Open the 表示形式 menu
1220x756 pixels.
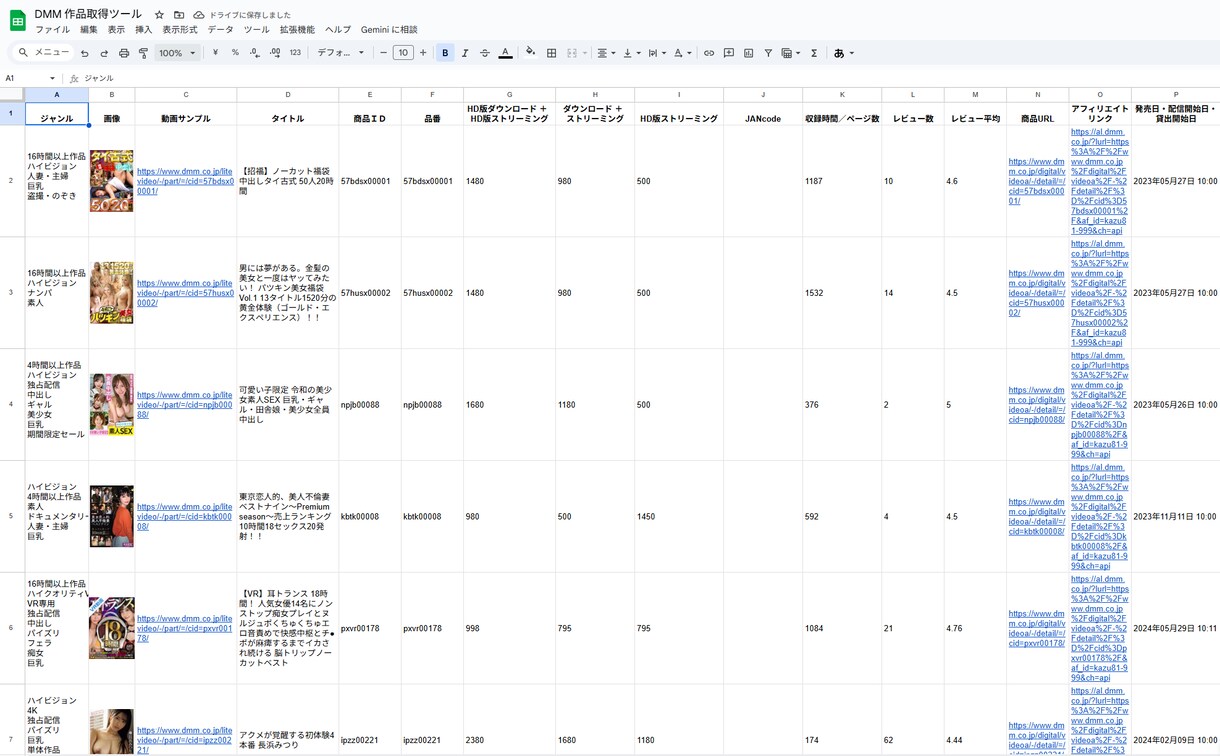pyautogui.click(x=180, y=30)
